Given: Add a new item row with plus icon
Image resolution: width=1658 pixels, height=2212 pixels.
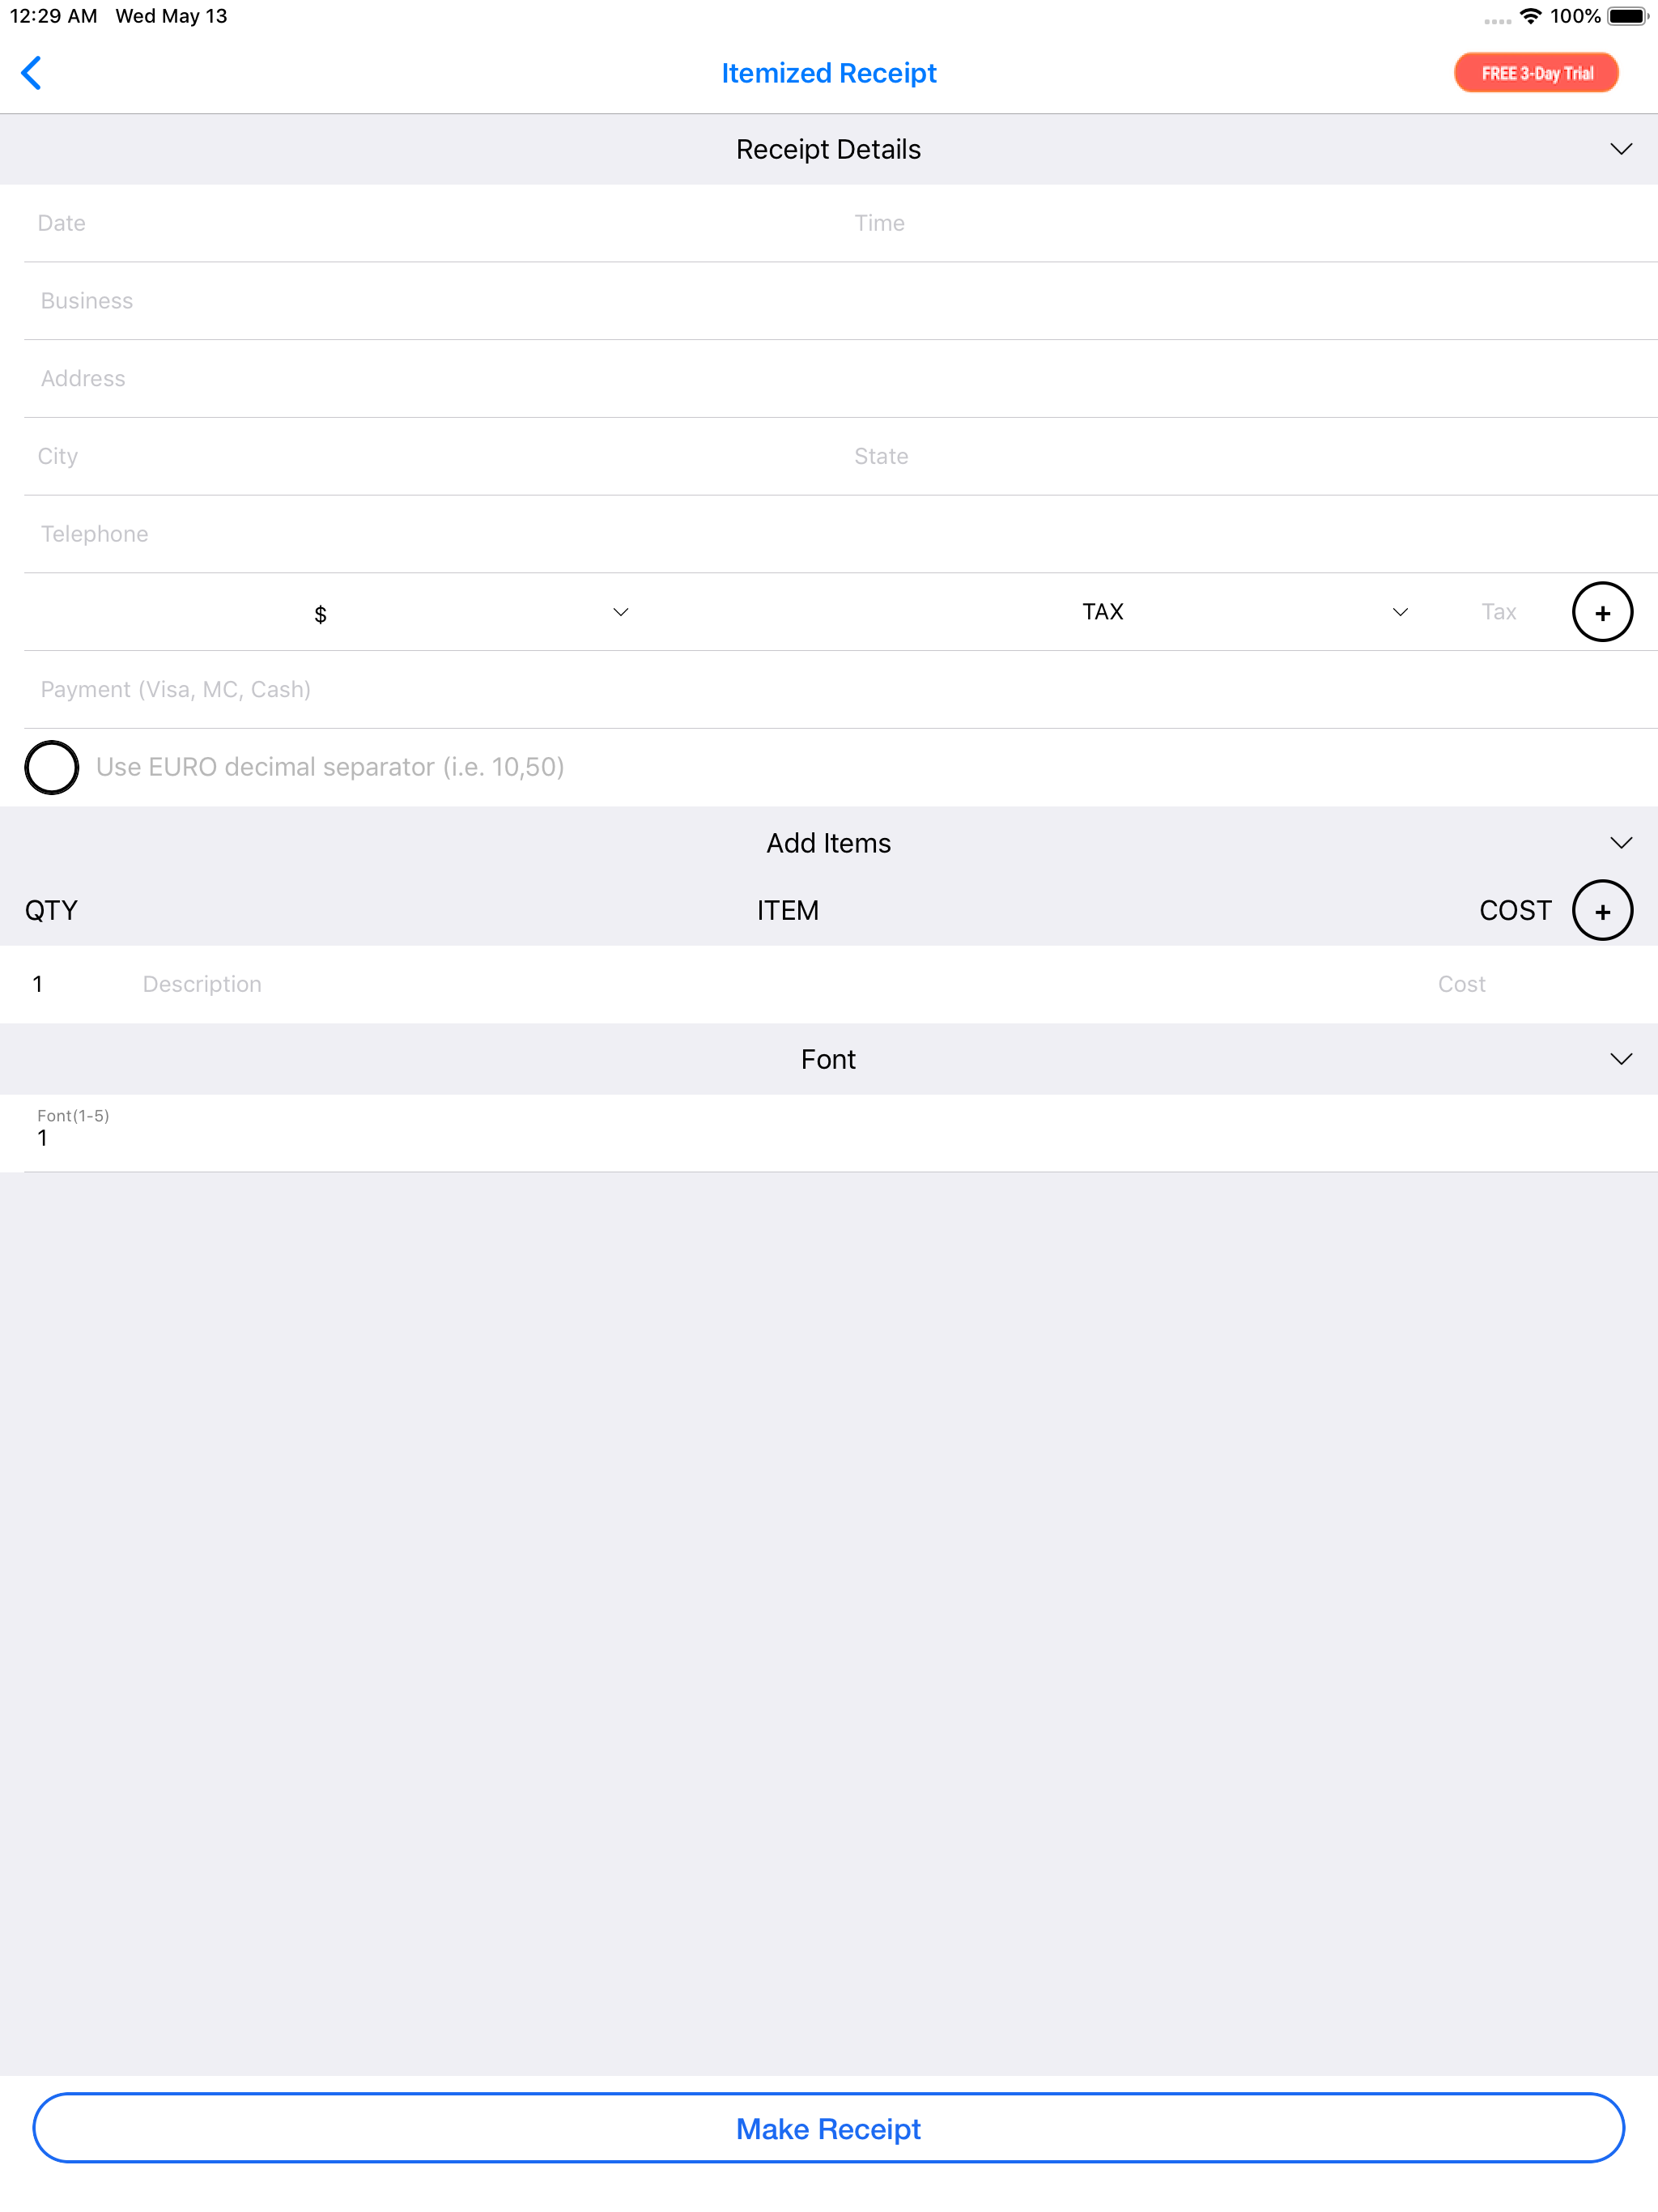Looking at the screenshot, I should (1601, 910).
